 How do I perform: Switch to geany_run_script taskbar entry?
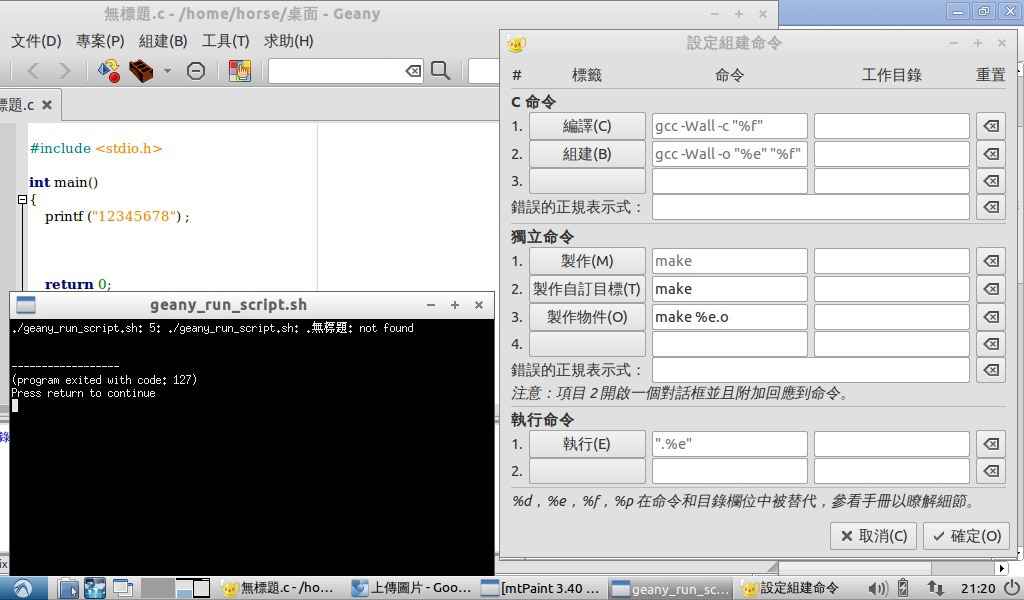coord(669,588)
